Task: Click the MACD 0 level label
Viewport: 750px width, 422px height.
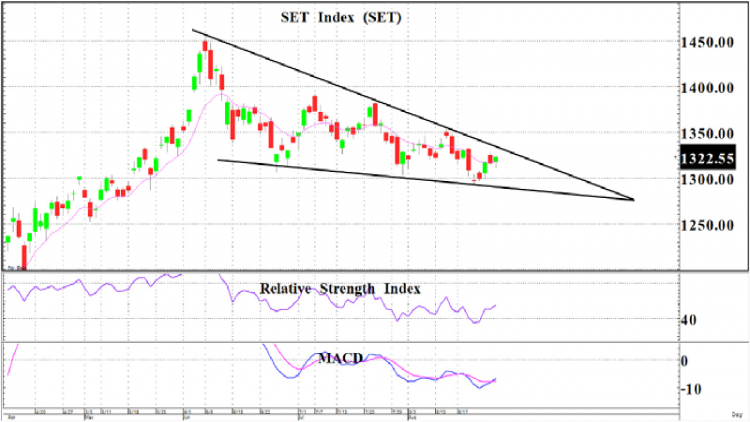Action: [x=684, y=361]
